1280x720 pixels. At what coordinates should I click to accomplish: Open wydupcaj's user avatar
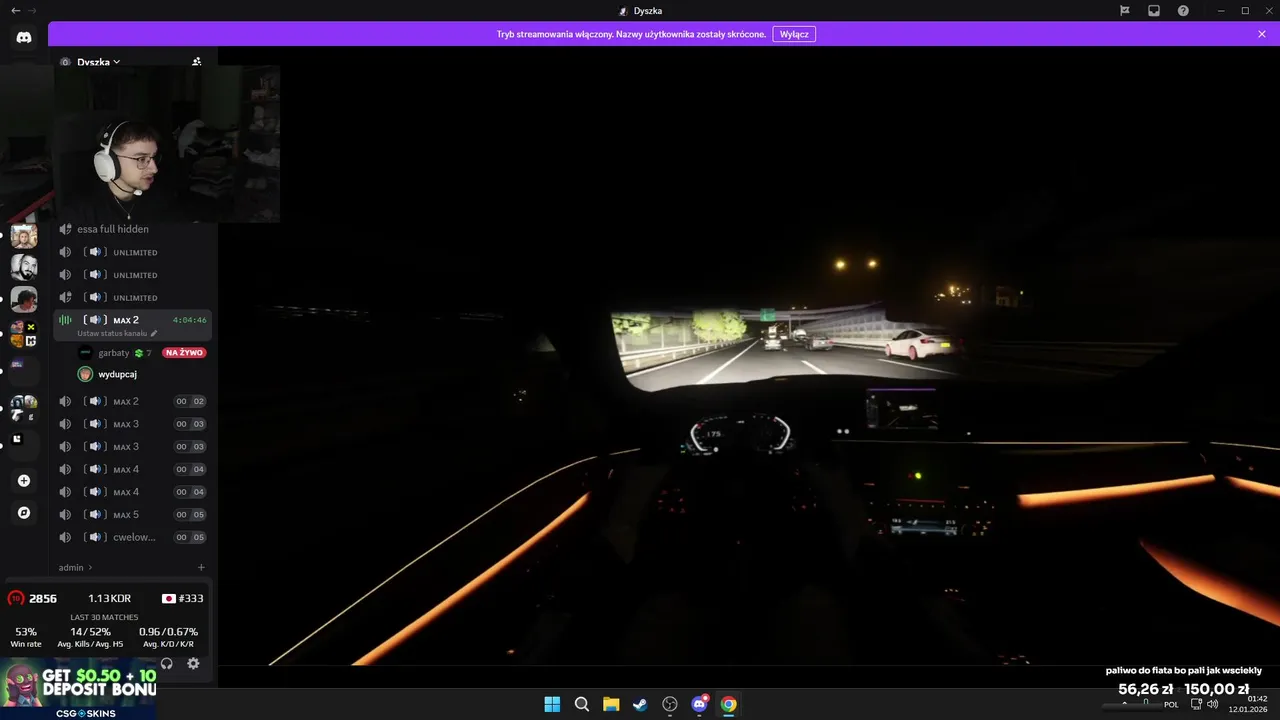(85, 374)
